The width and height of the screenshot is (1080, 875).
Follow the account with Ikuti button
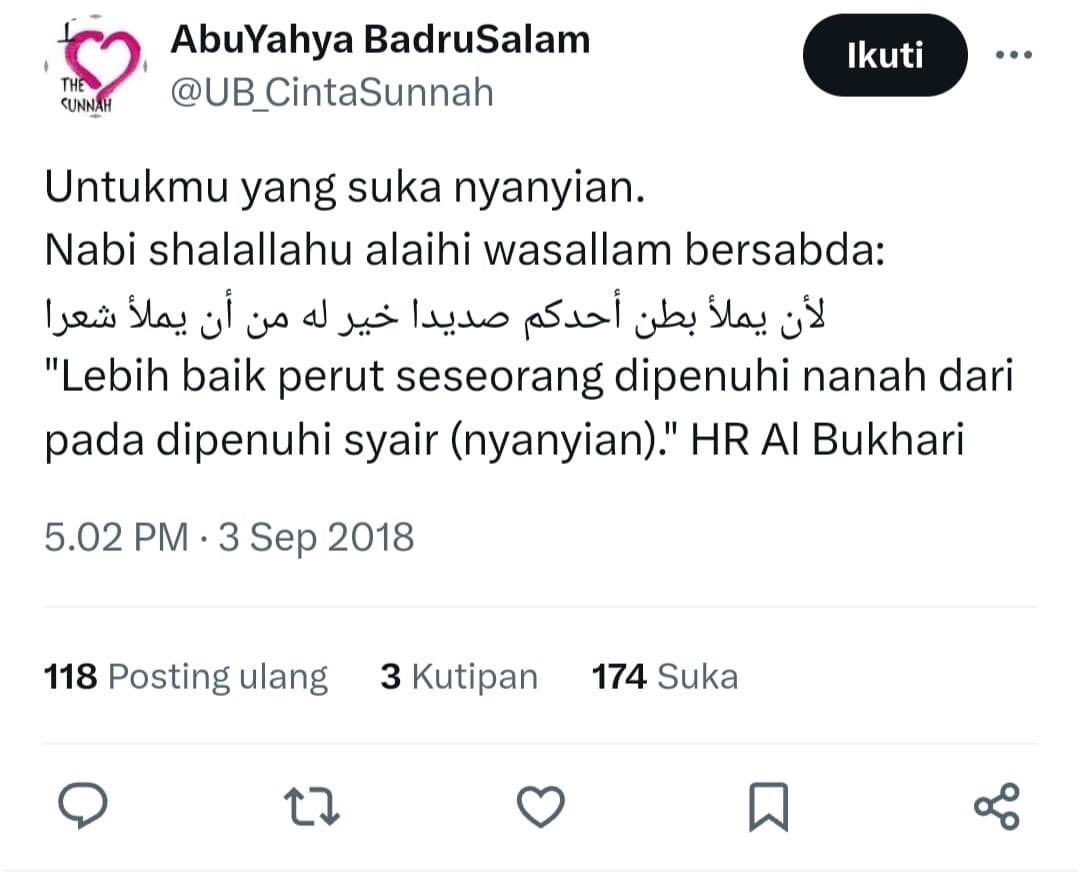885,55
